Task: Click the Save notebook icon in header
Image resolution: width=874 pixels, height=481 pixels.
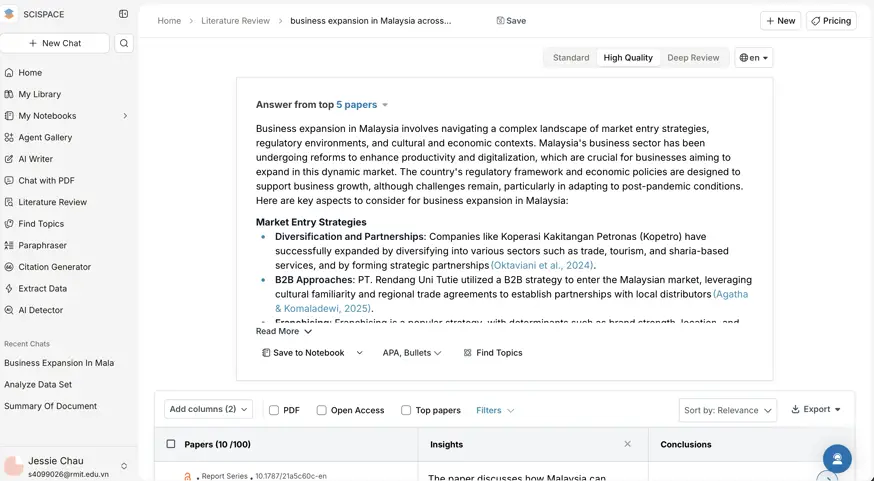Action: pyautogui.click(x=500, y=21)
